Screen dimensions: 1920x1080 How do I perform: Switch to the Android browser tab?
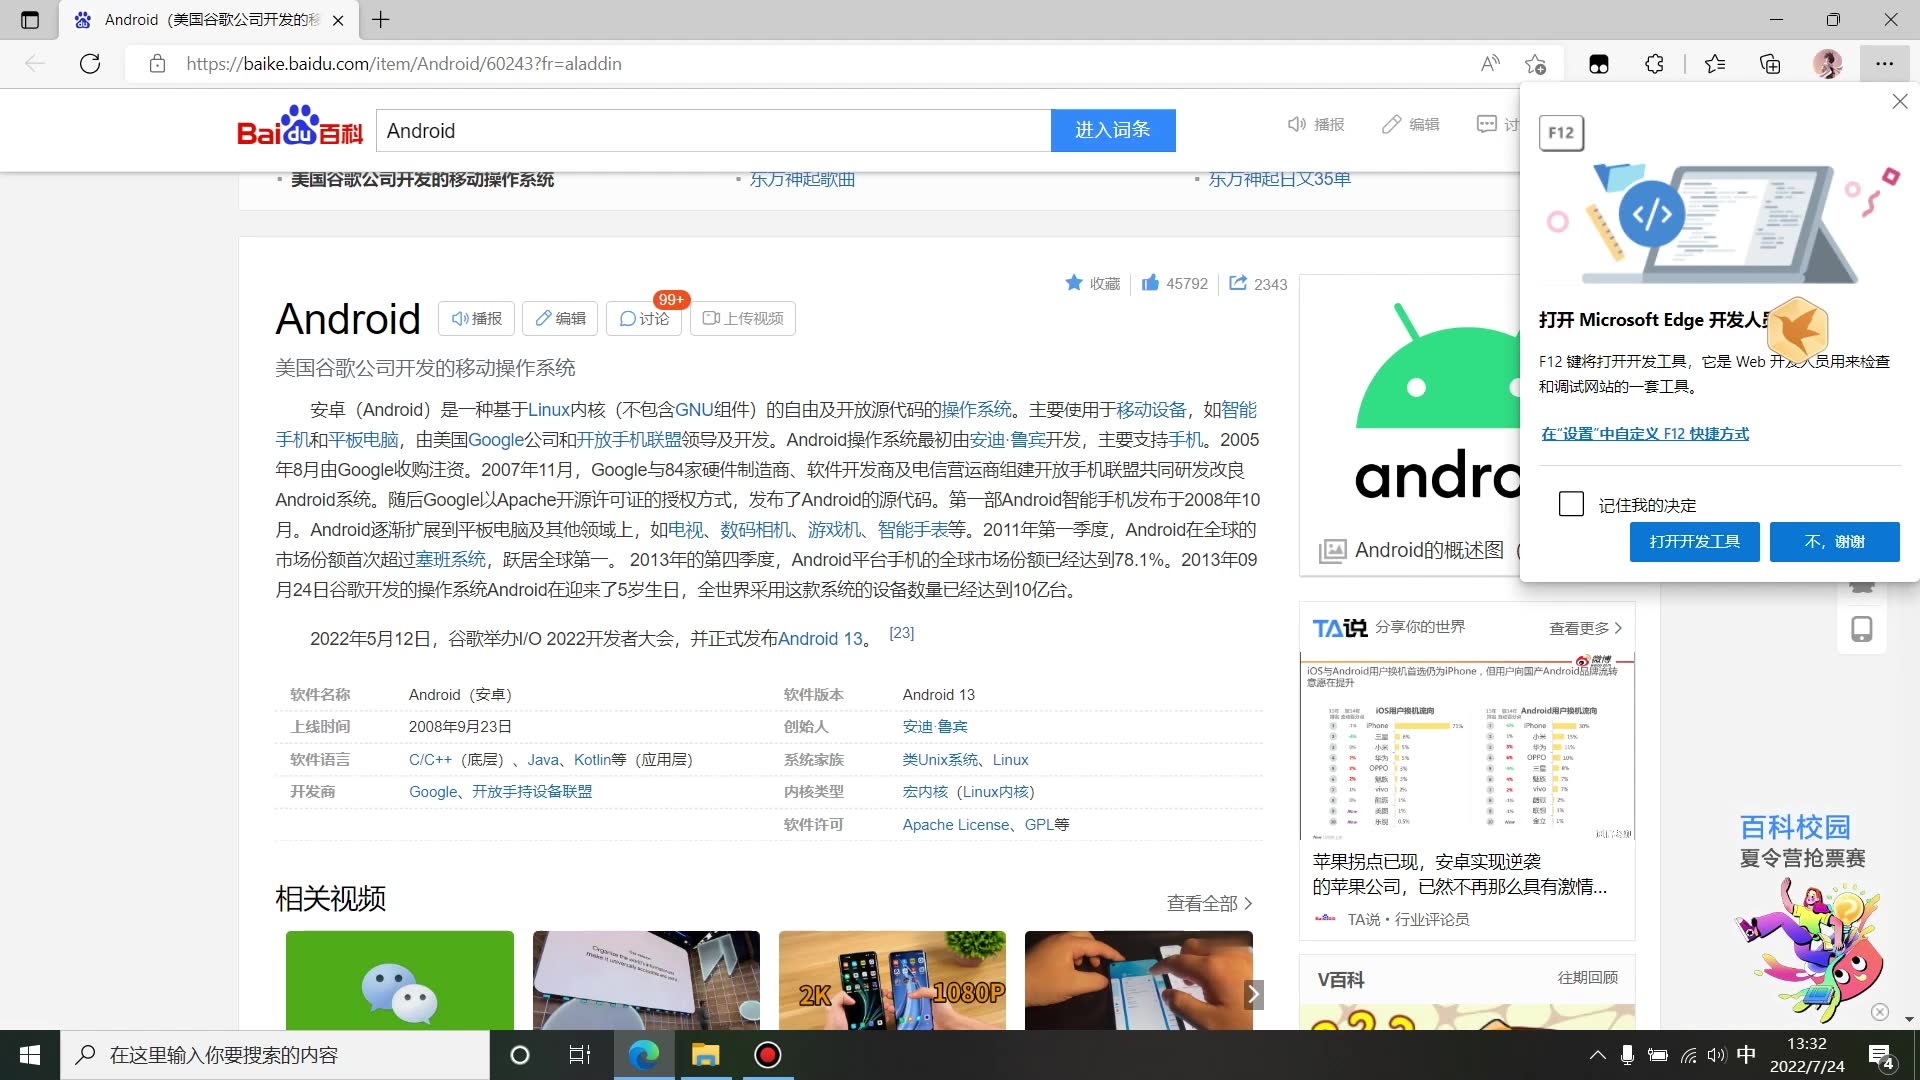tap(210, 20)
